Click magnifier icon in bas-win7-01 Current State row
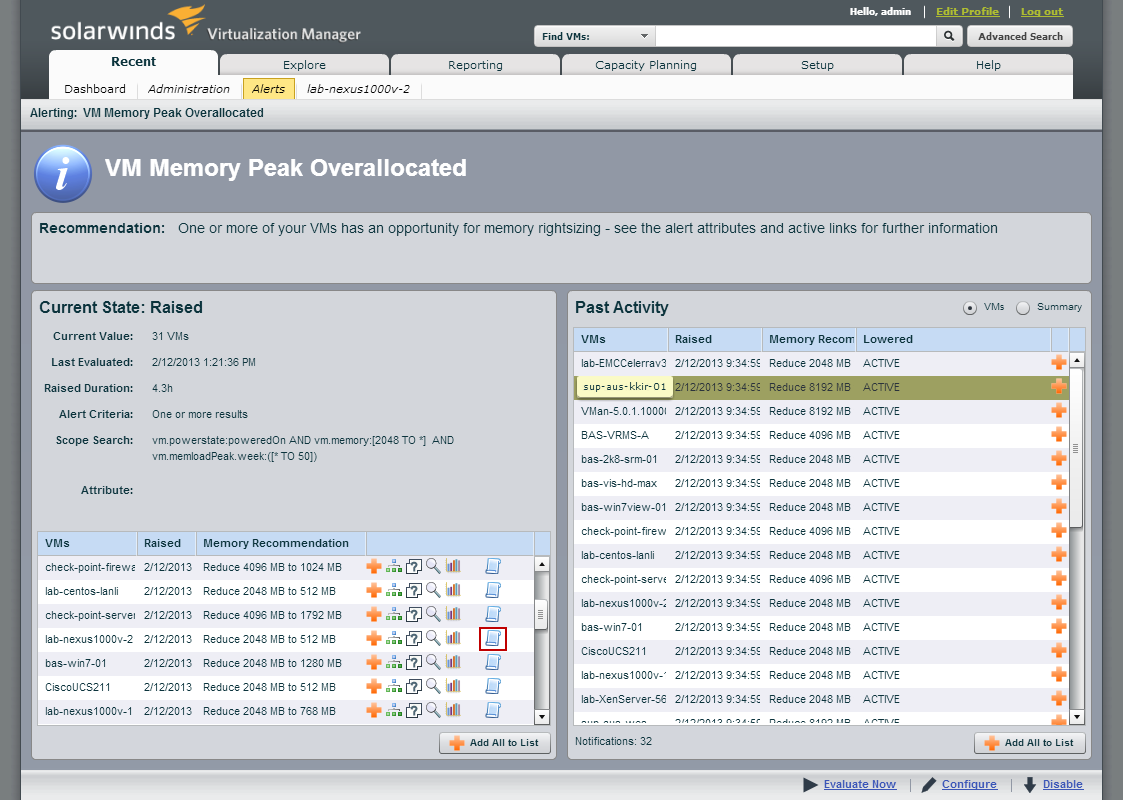This screenshot has width=1123, height=800. 433,662
